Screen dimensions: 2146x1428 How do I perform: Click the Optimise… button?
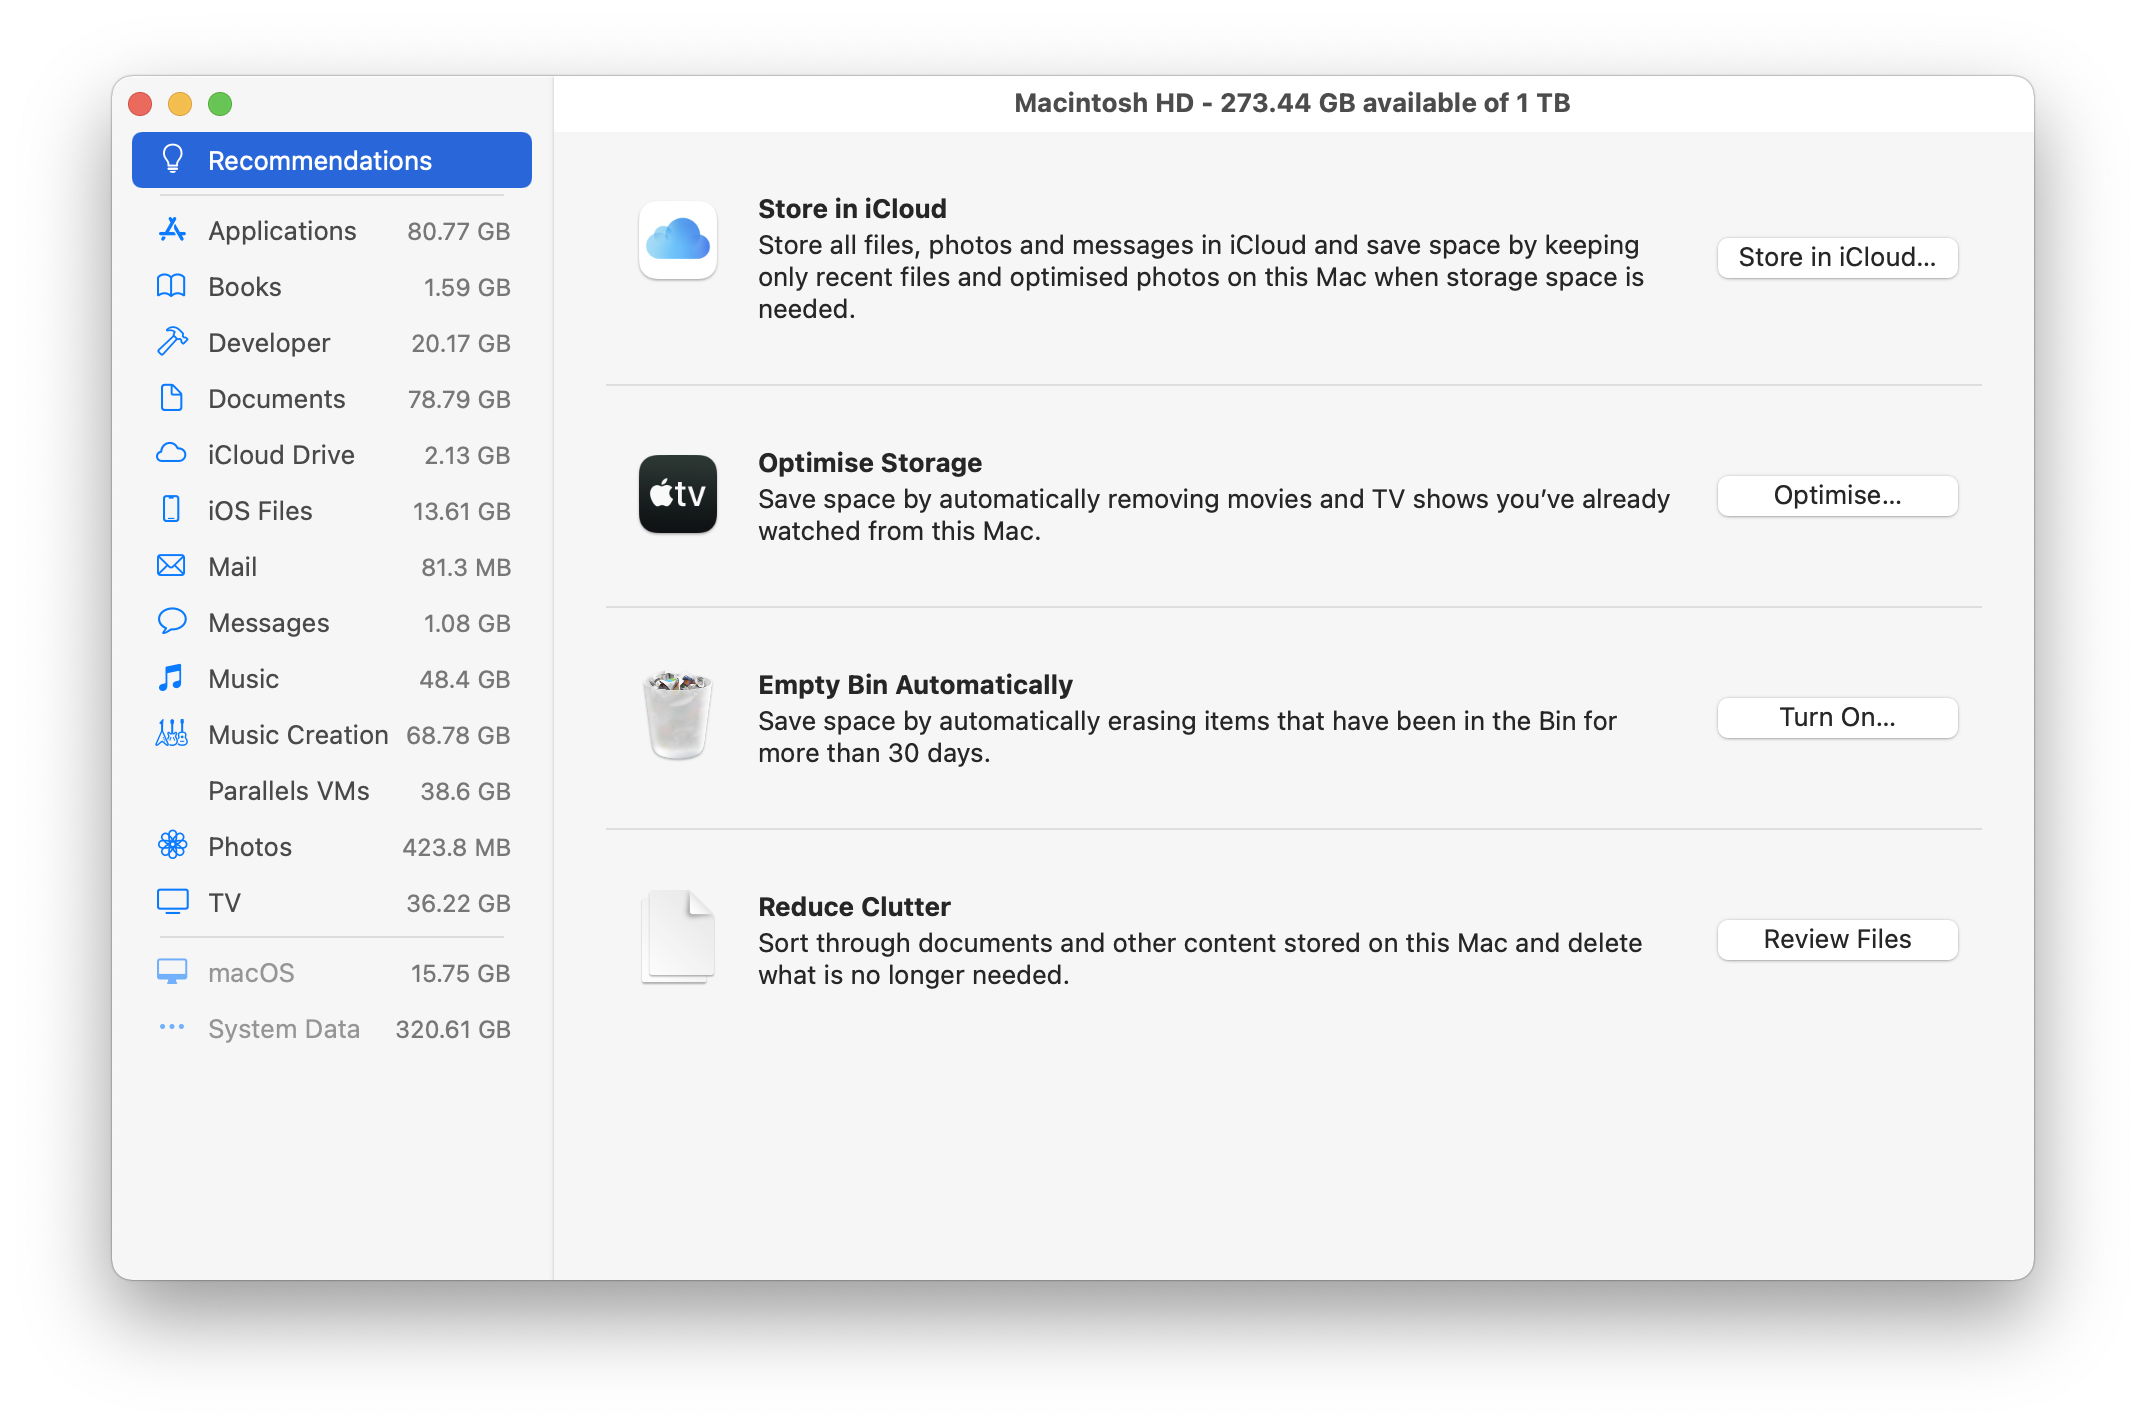1837,495
